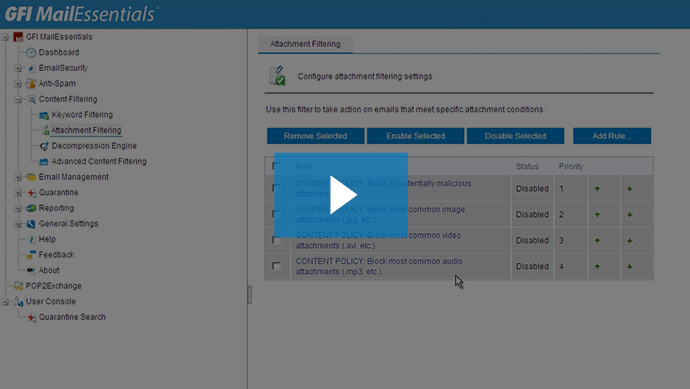This screenshot has height=389, width=690.
Task: Click the POP2Exchange icon
Action: tap(18, 286)
